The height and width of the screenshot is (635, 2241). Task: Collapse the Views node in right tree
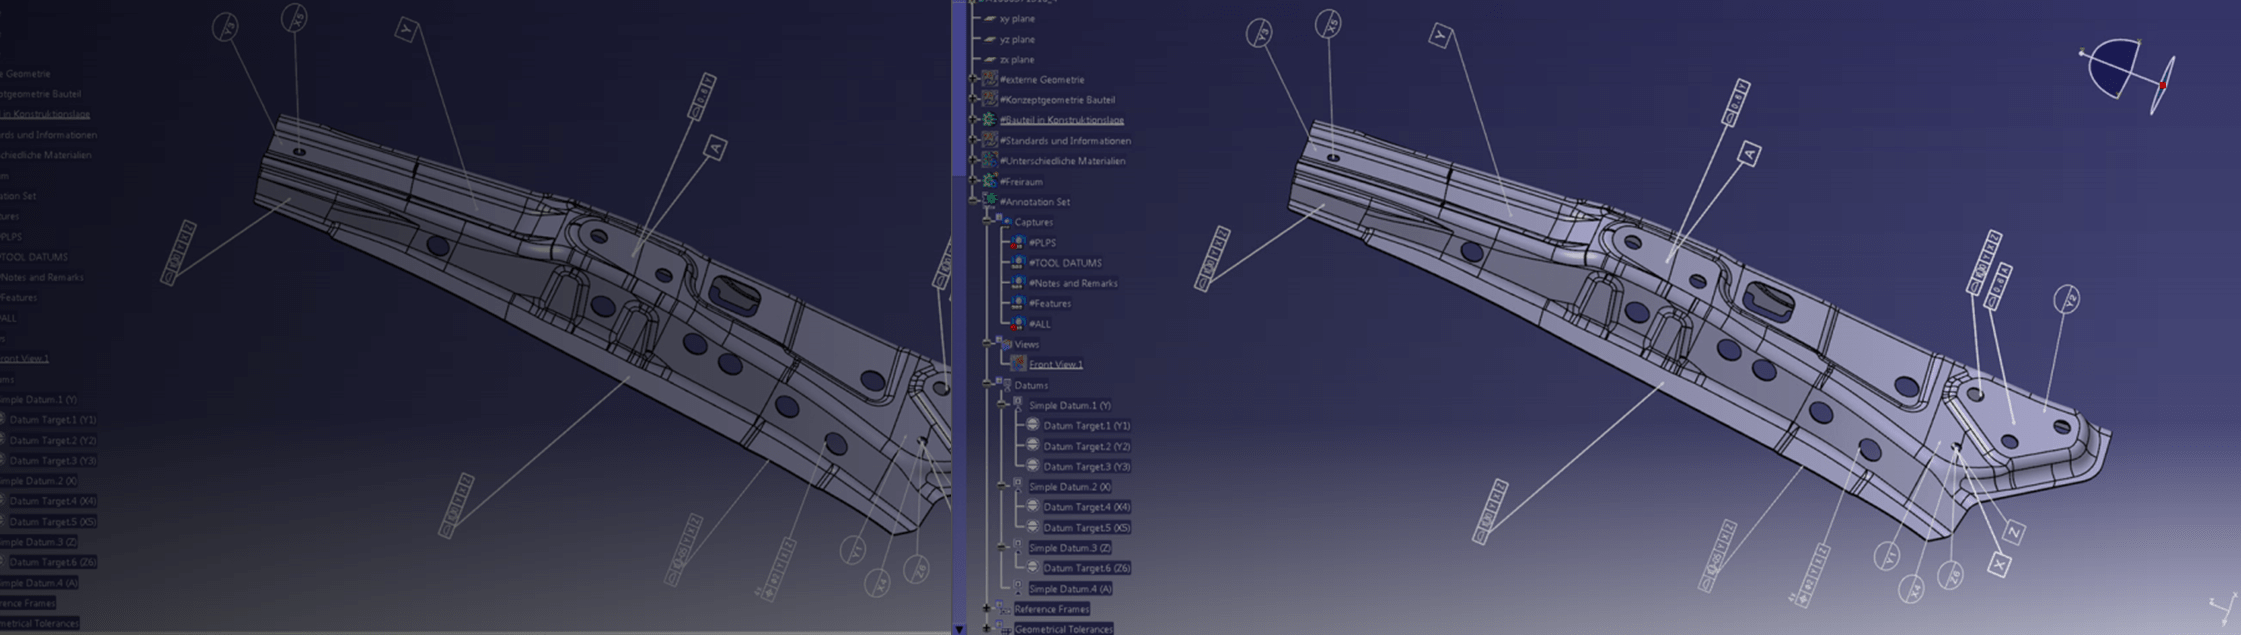tap(987, 343)
